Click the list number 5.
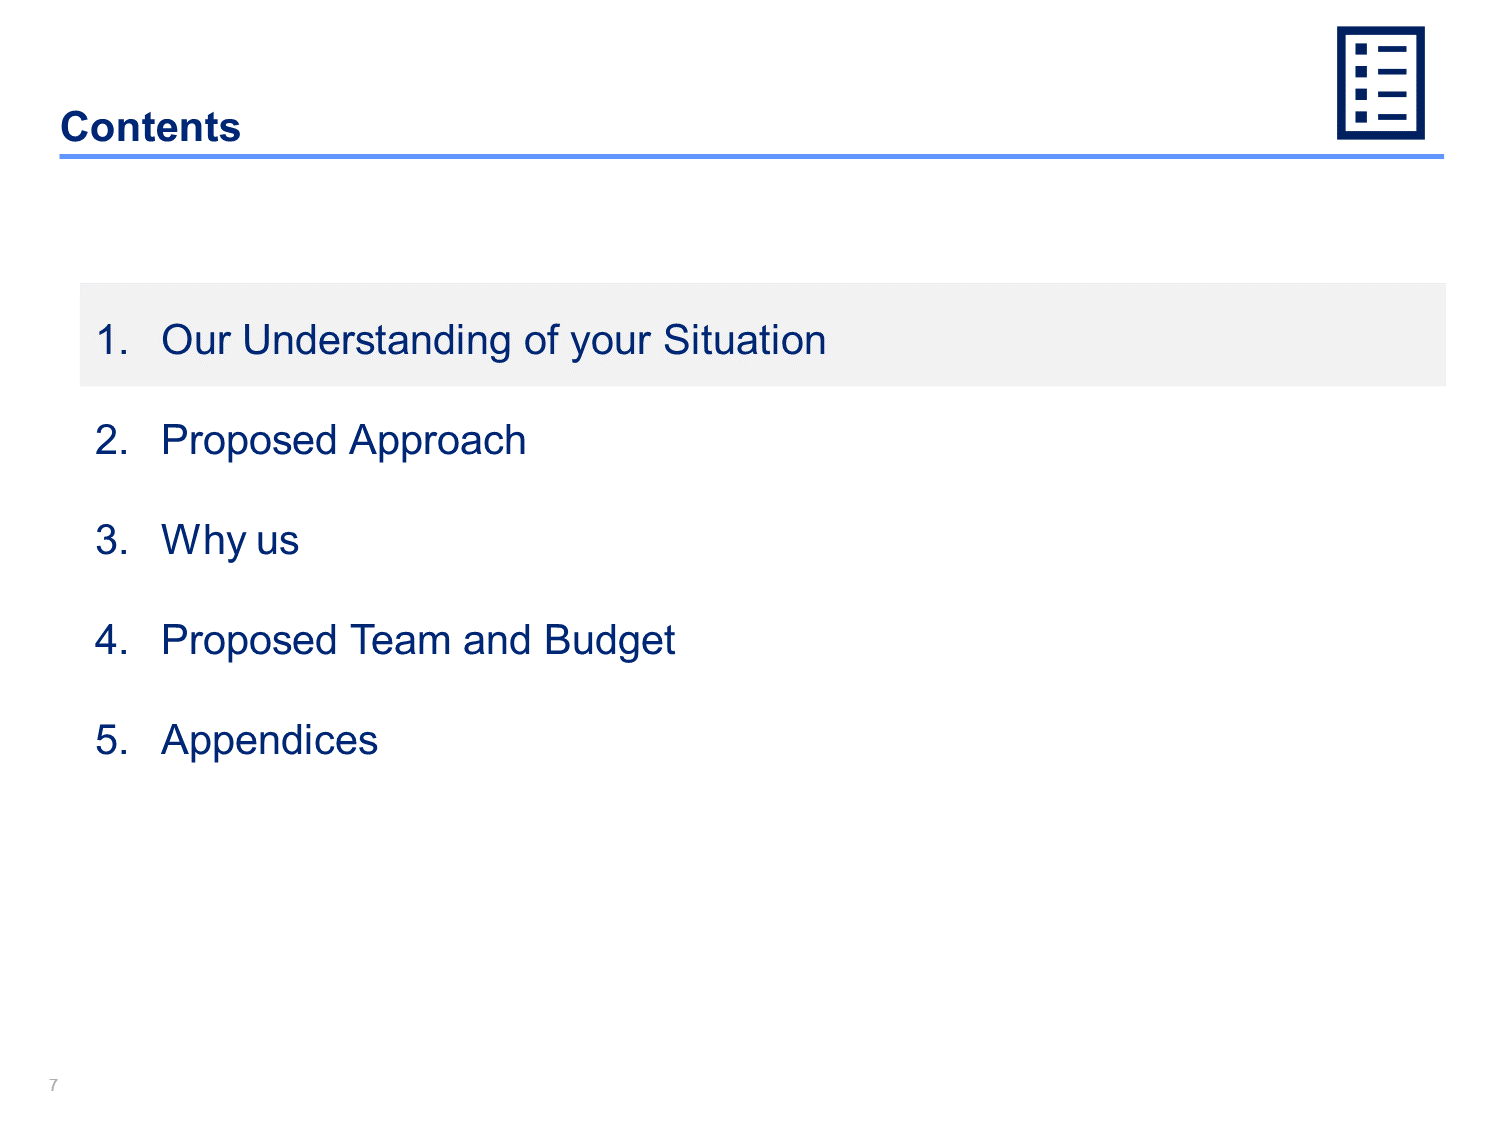1500x1125 pixels. coord(112,740)
